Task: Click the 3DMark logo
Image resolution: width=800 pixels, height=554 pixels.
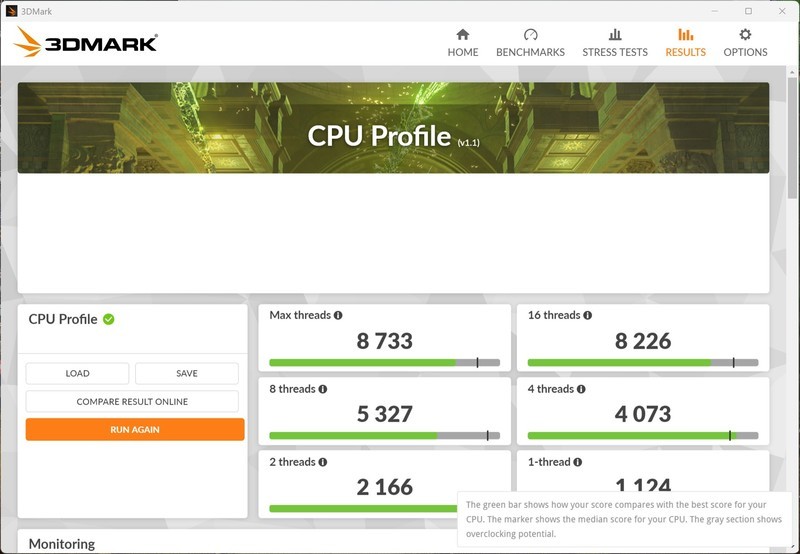Action: pos(85,42)
